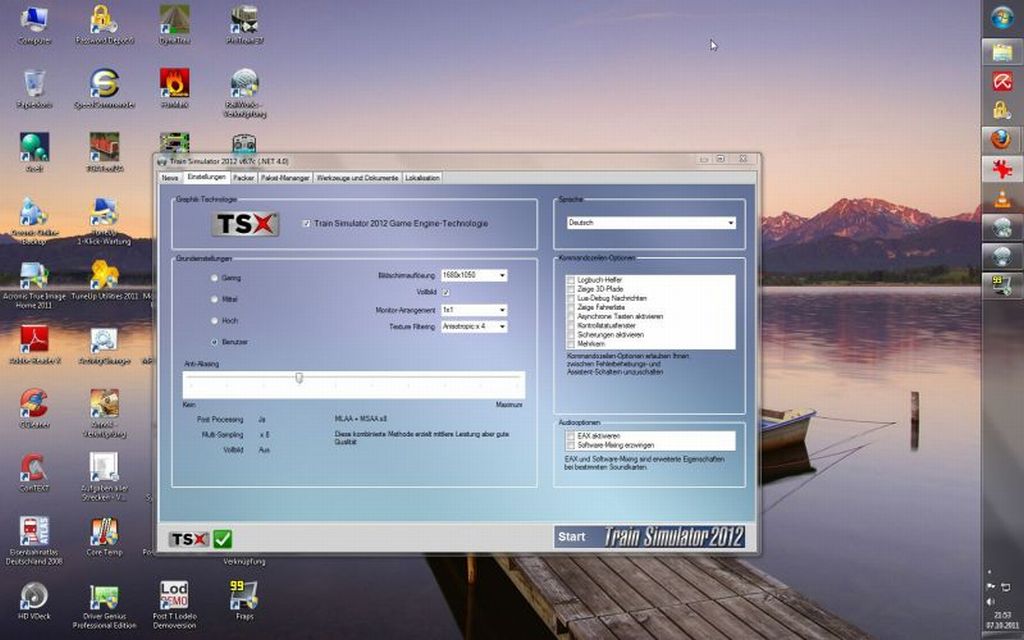This screenshot has height=640, width=1024.
Task: Click the red Avira taskbar icon
Action: click(1002, 81)
